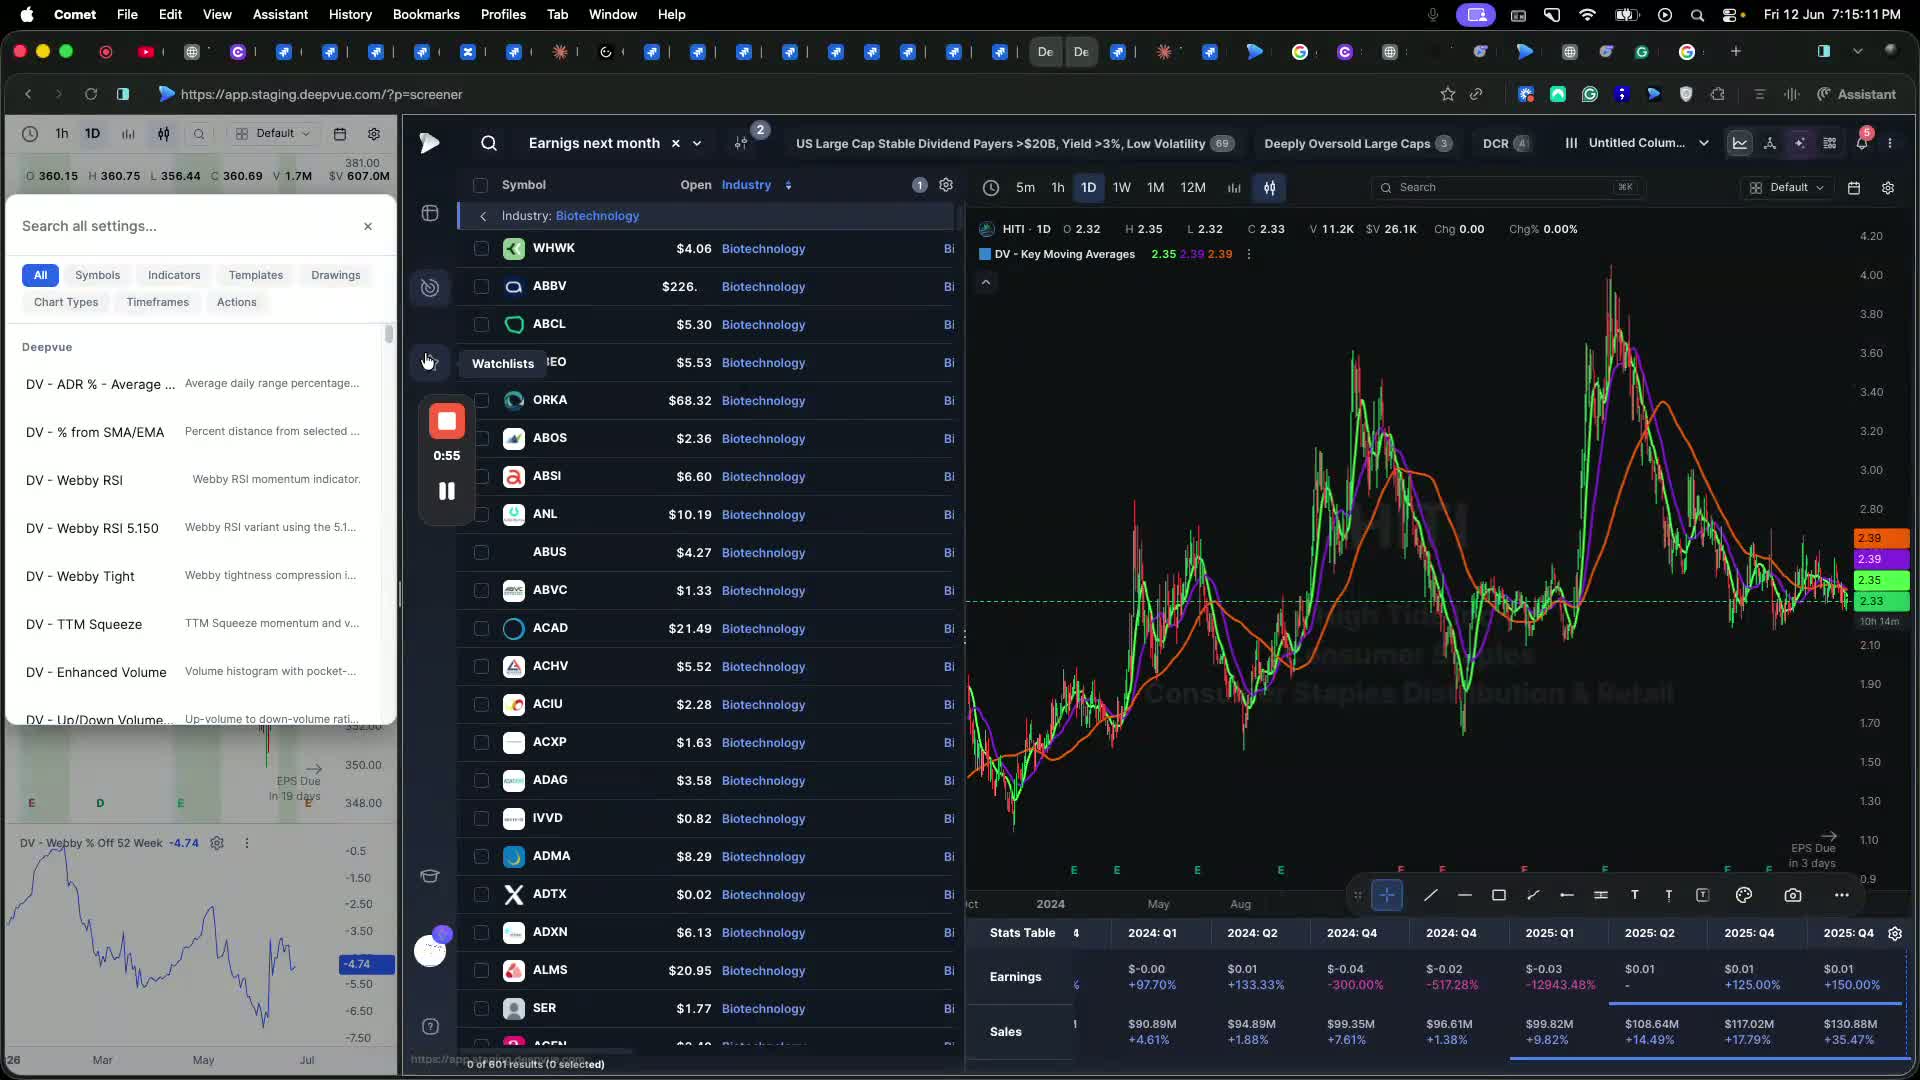Open main chart Default layout dropdown
1920x1080 pixels.
click(x=1788, y=188)
